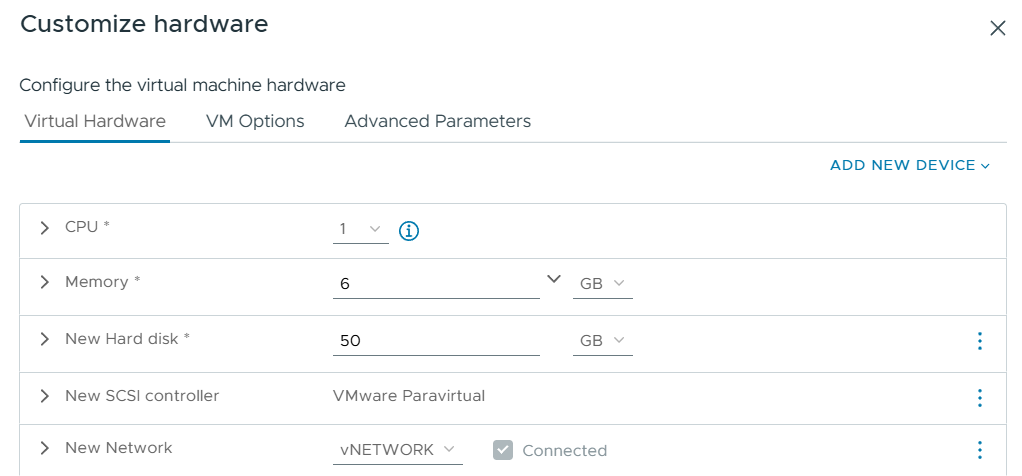Open New SCSI controller options menu
The image size is (1022, 476).
(x=979, y=397)
